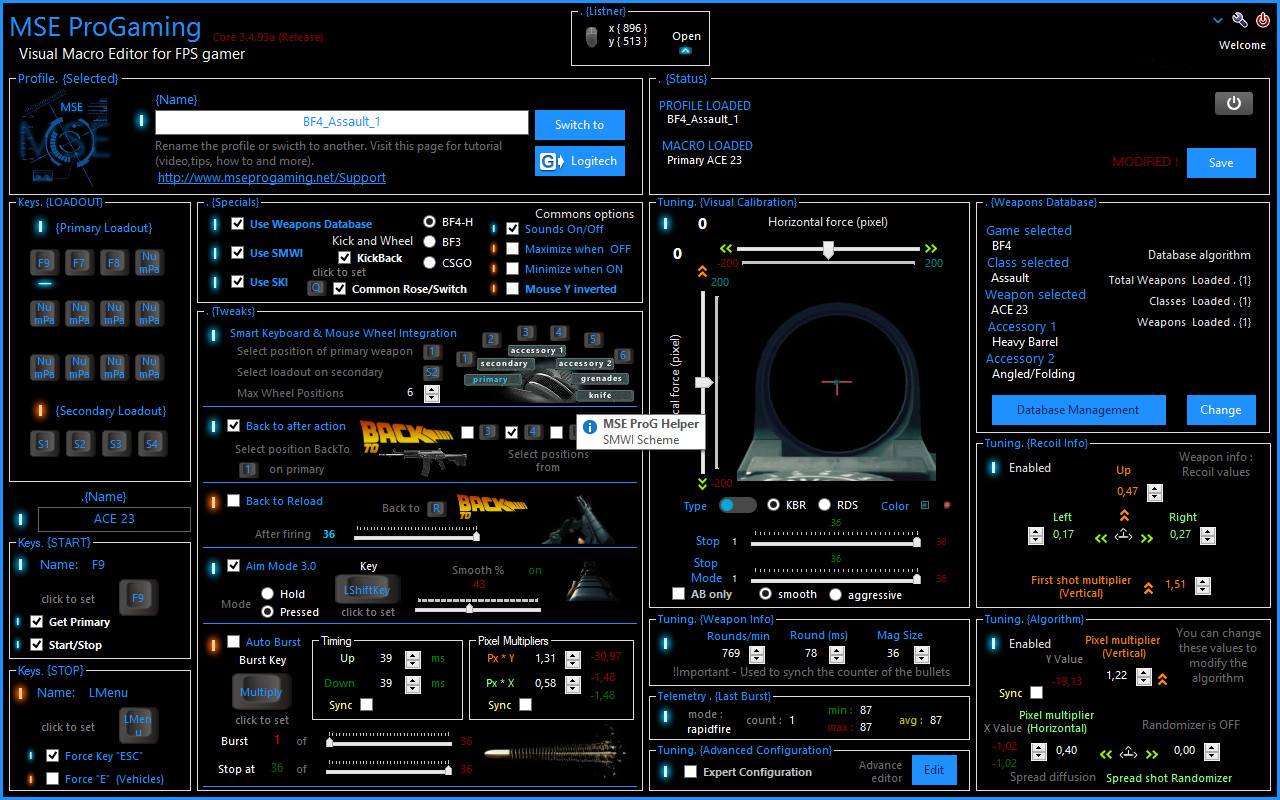The width and height of the screenshot is (1280, 800).
Task: Click the gray power button in Status panel
Action: (x=1233, y=103)
